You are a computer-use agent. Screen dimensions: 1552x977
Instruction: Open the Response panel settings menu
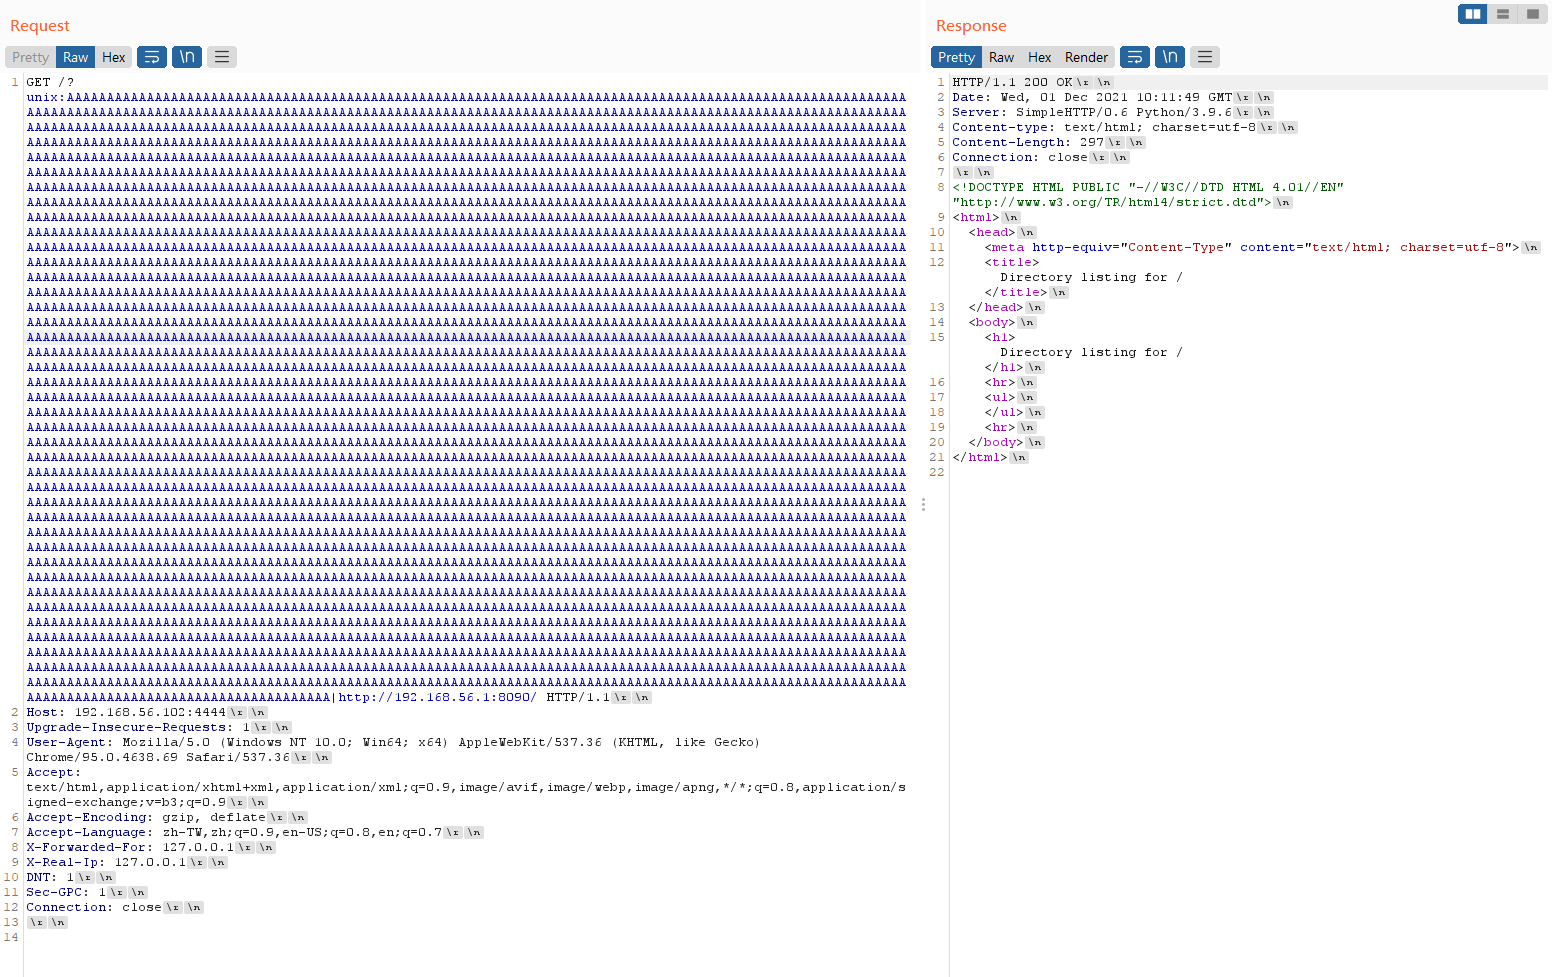tap(1205, 56)
